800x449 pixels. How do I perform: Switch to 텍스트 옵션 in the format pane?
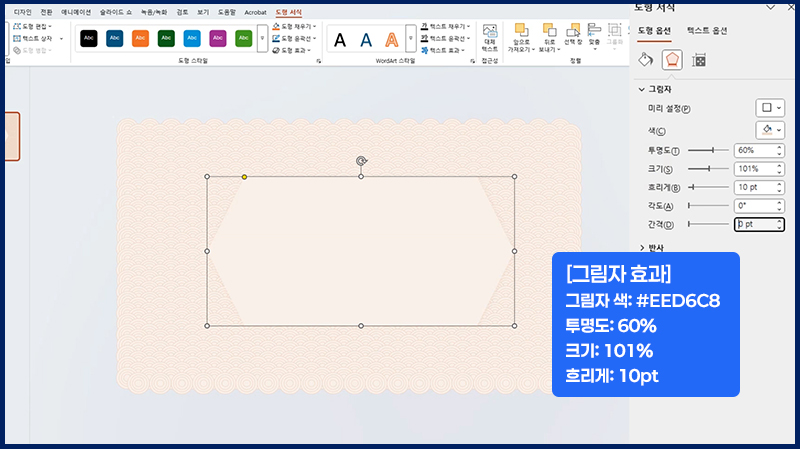click(x=707, y=31)
